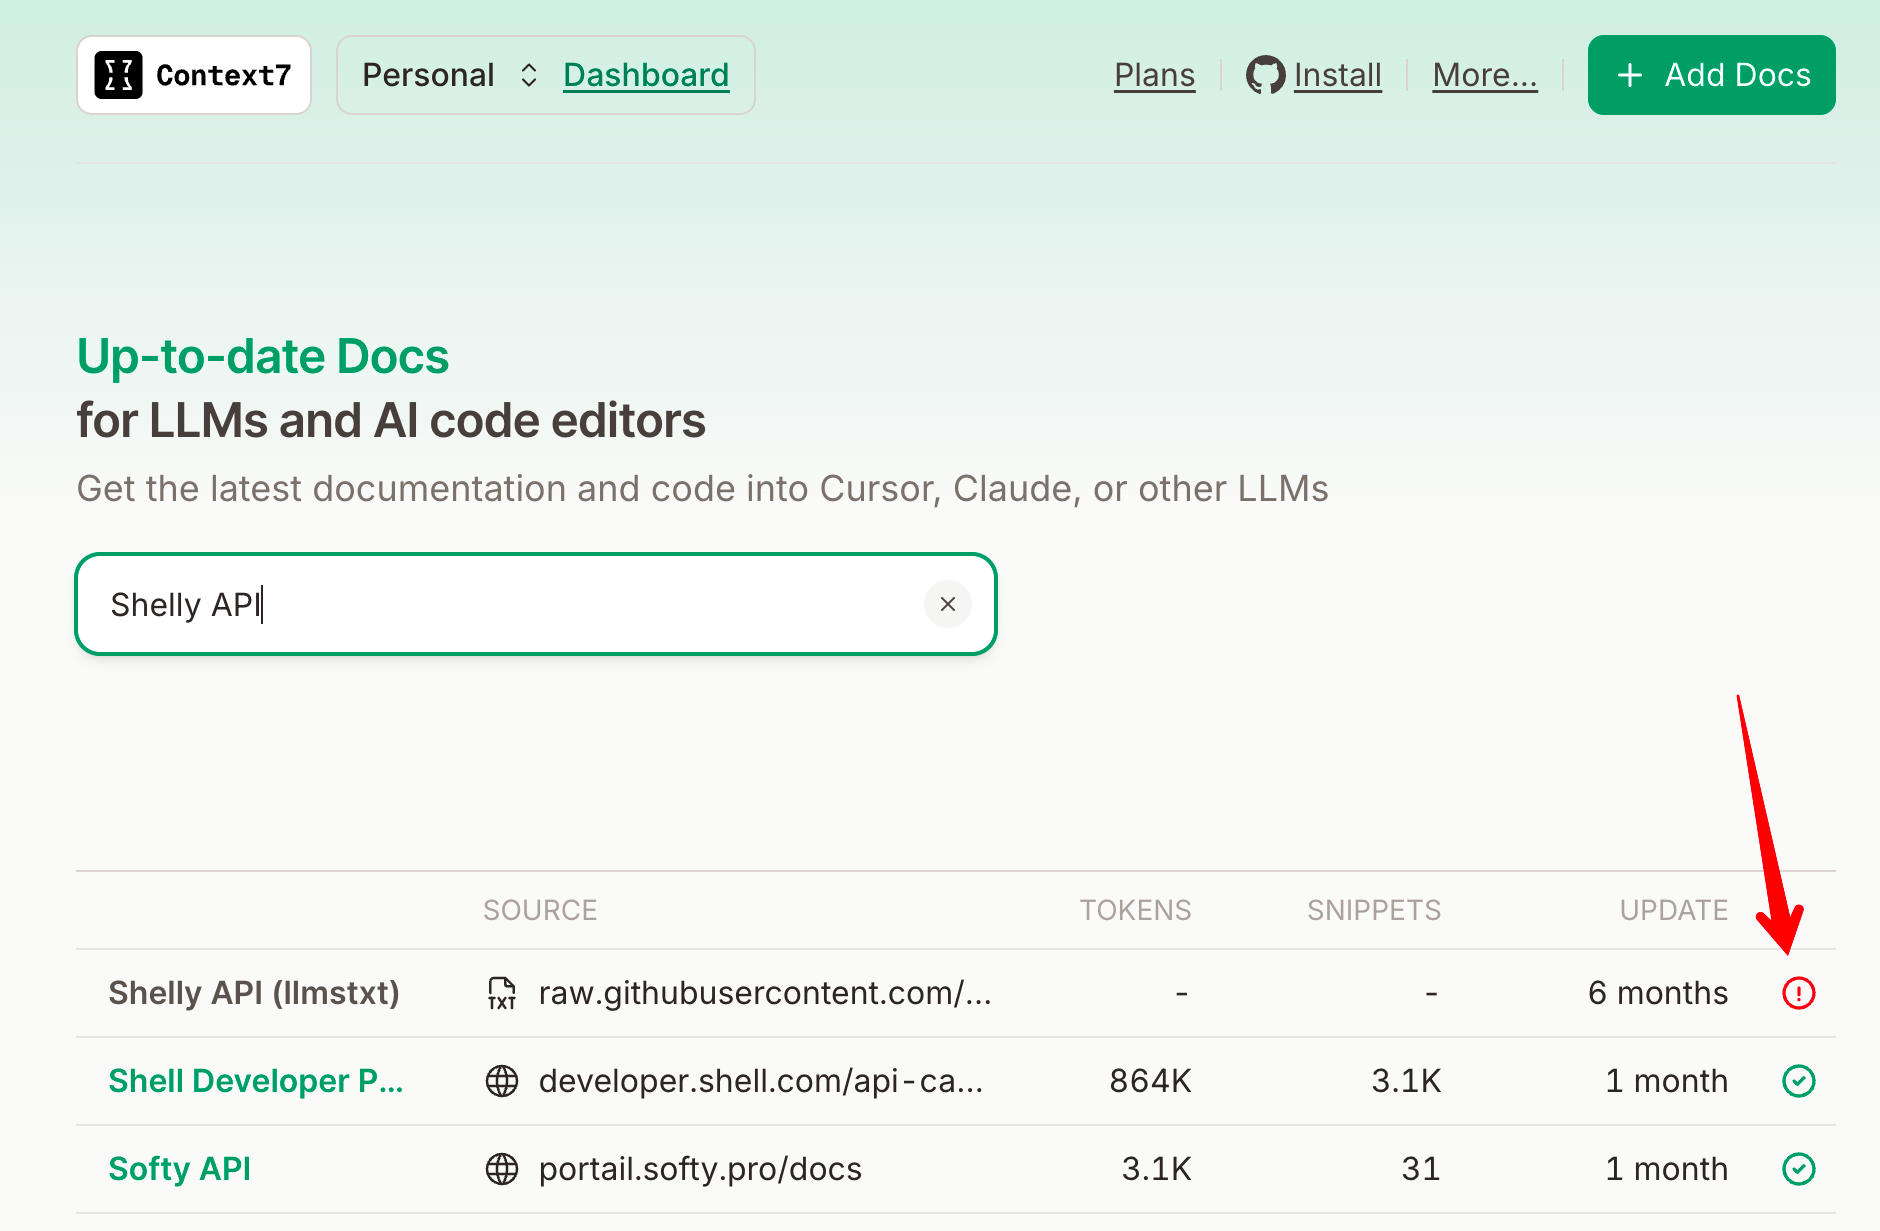1880x1231 pixels.
Task: Click the red error status icon
Action: point(1798,993)
